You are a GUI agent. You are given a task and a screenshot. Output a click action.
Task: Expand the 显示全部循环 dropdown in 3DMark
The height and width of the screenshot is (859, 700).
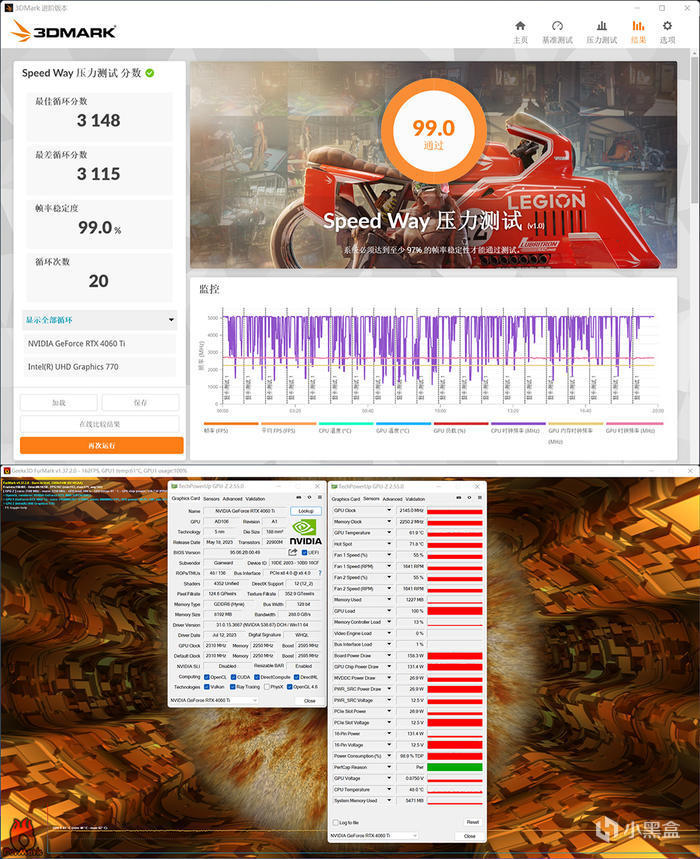(100, 319)
